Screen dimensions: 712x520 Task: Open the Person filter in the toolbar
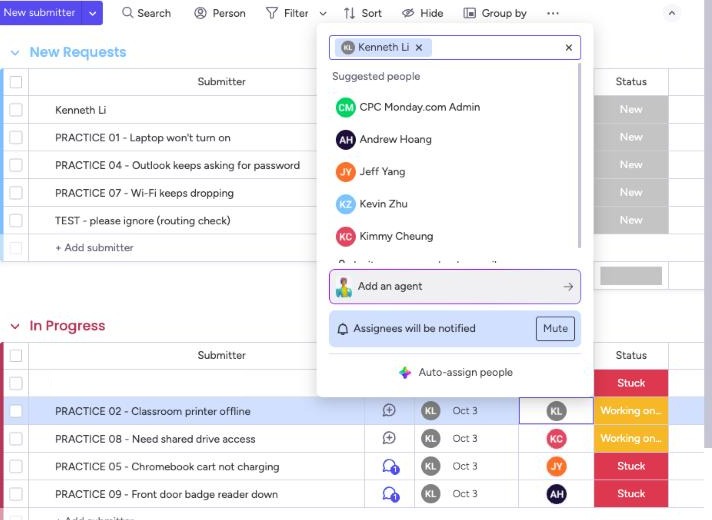tap(220, 13)
